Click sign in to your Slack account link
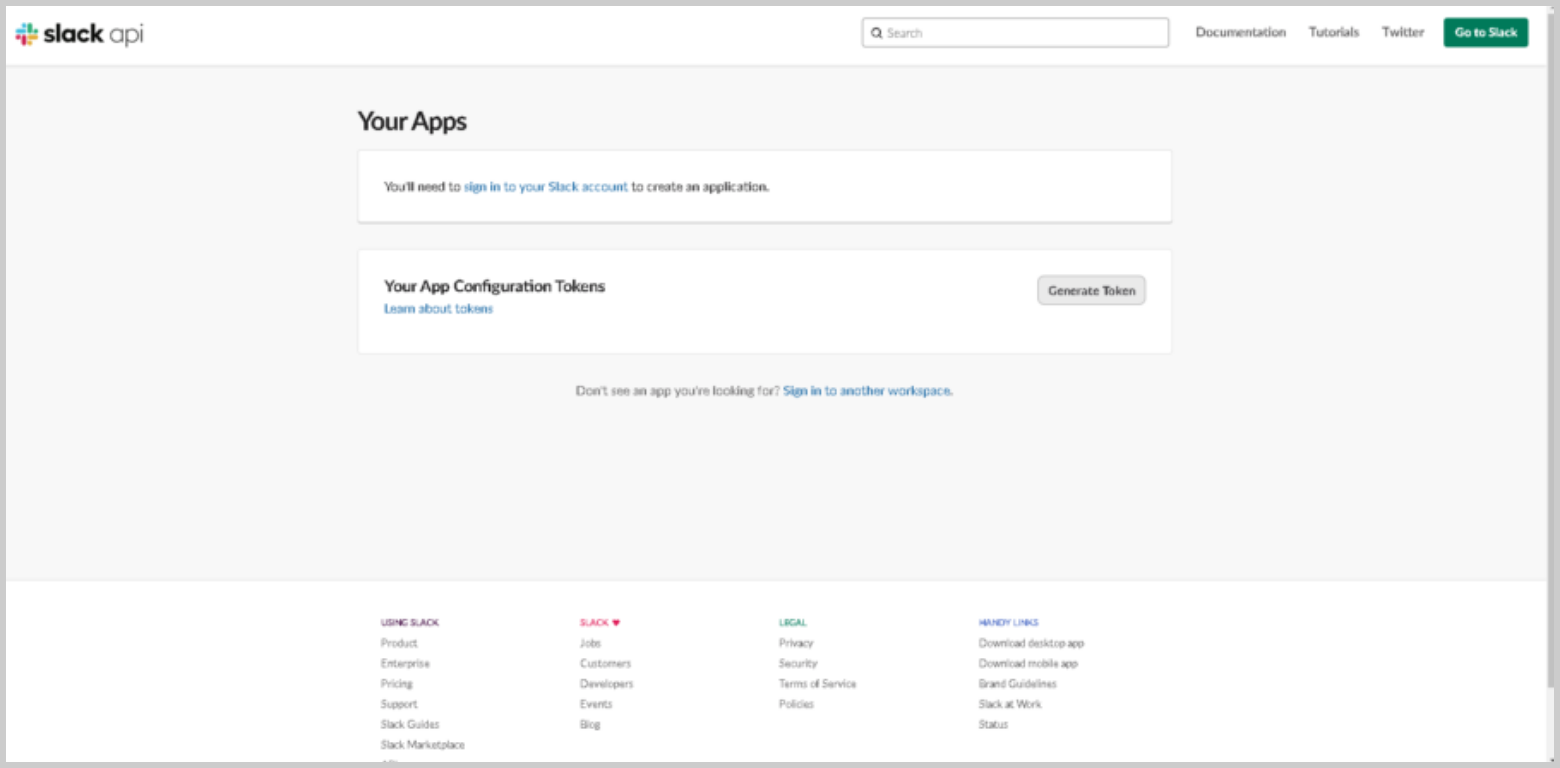This screenshot has width=1560, height=768. 546,187
